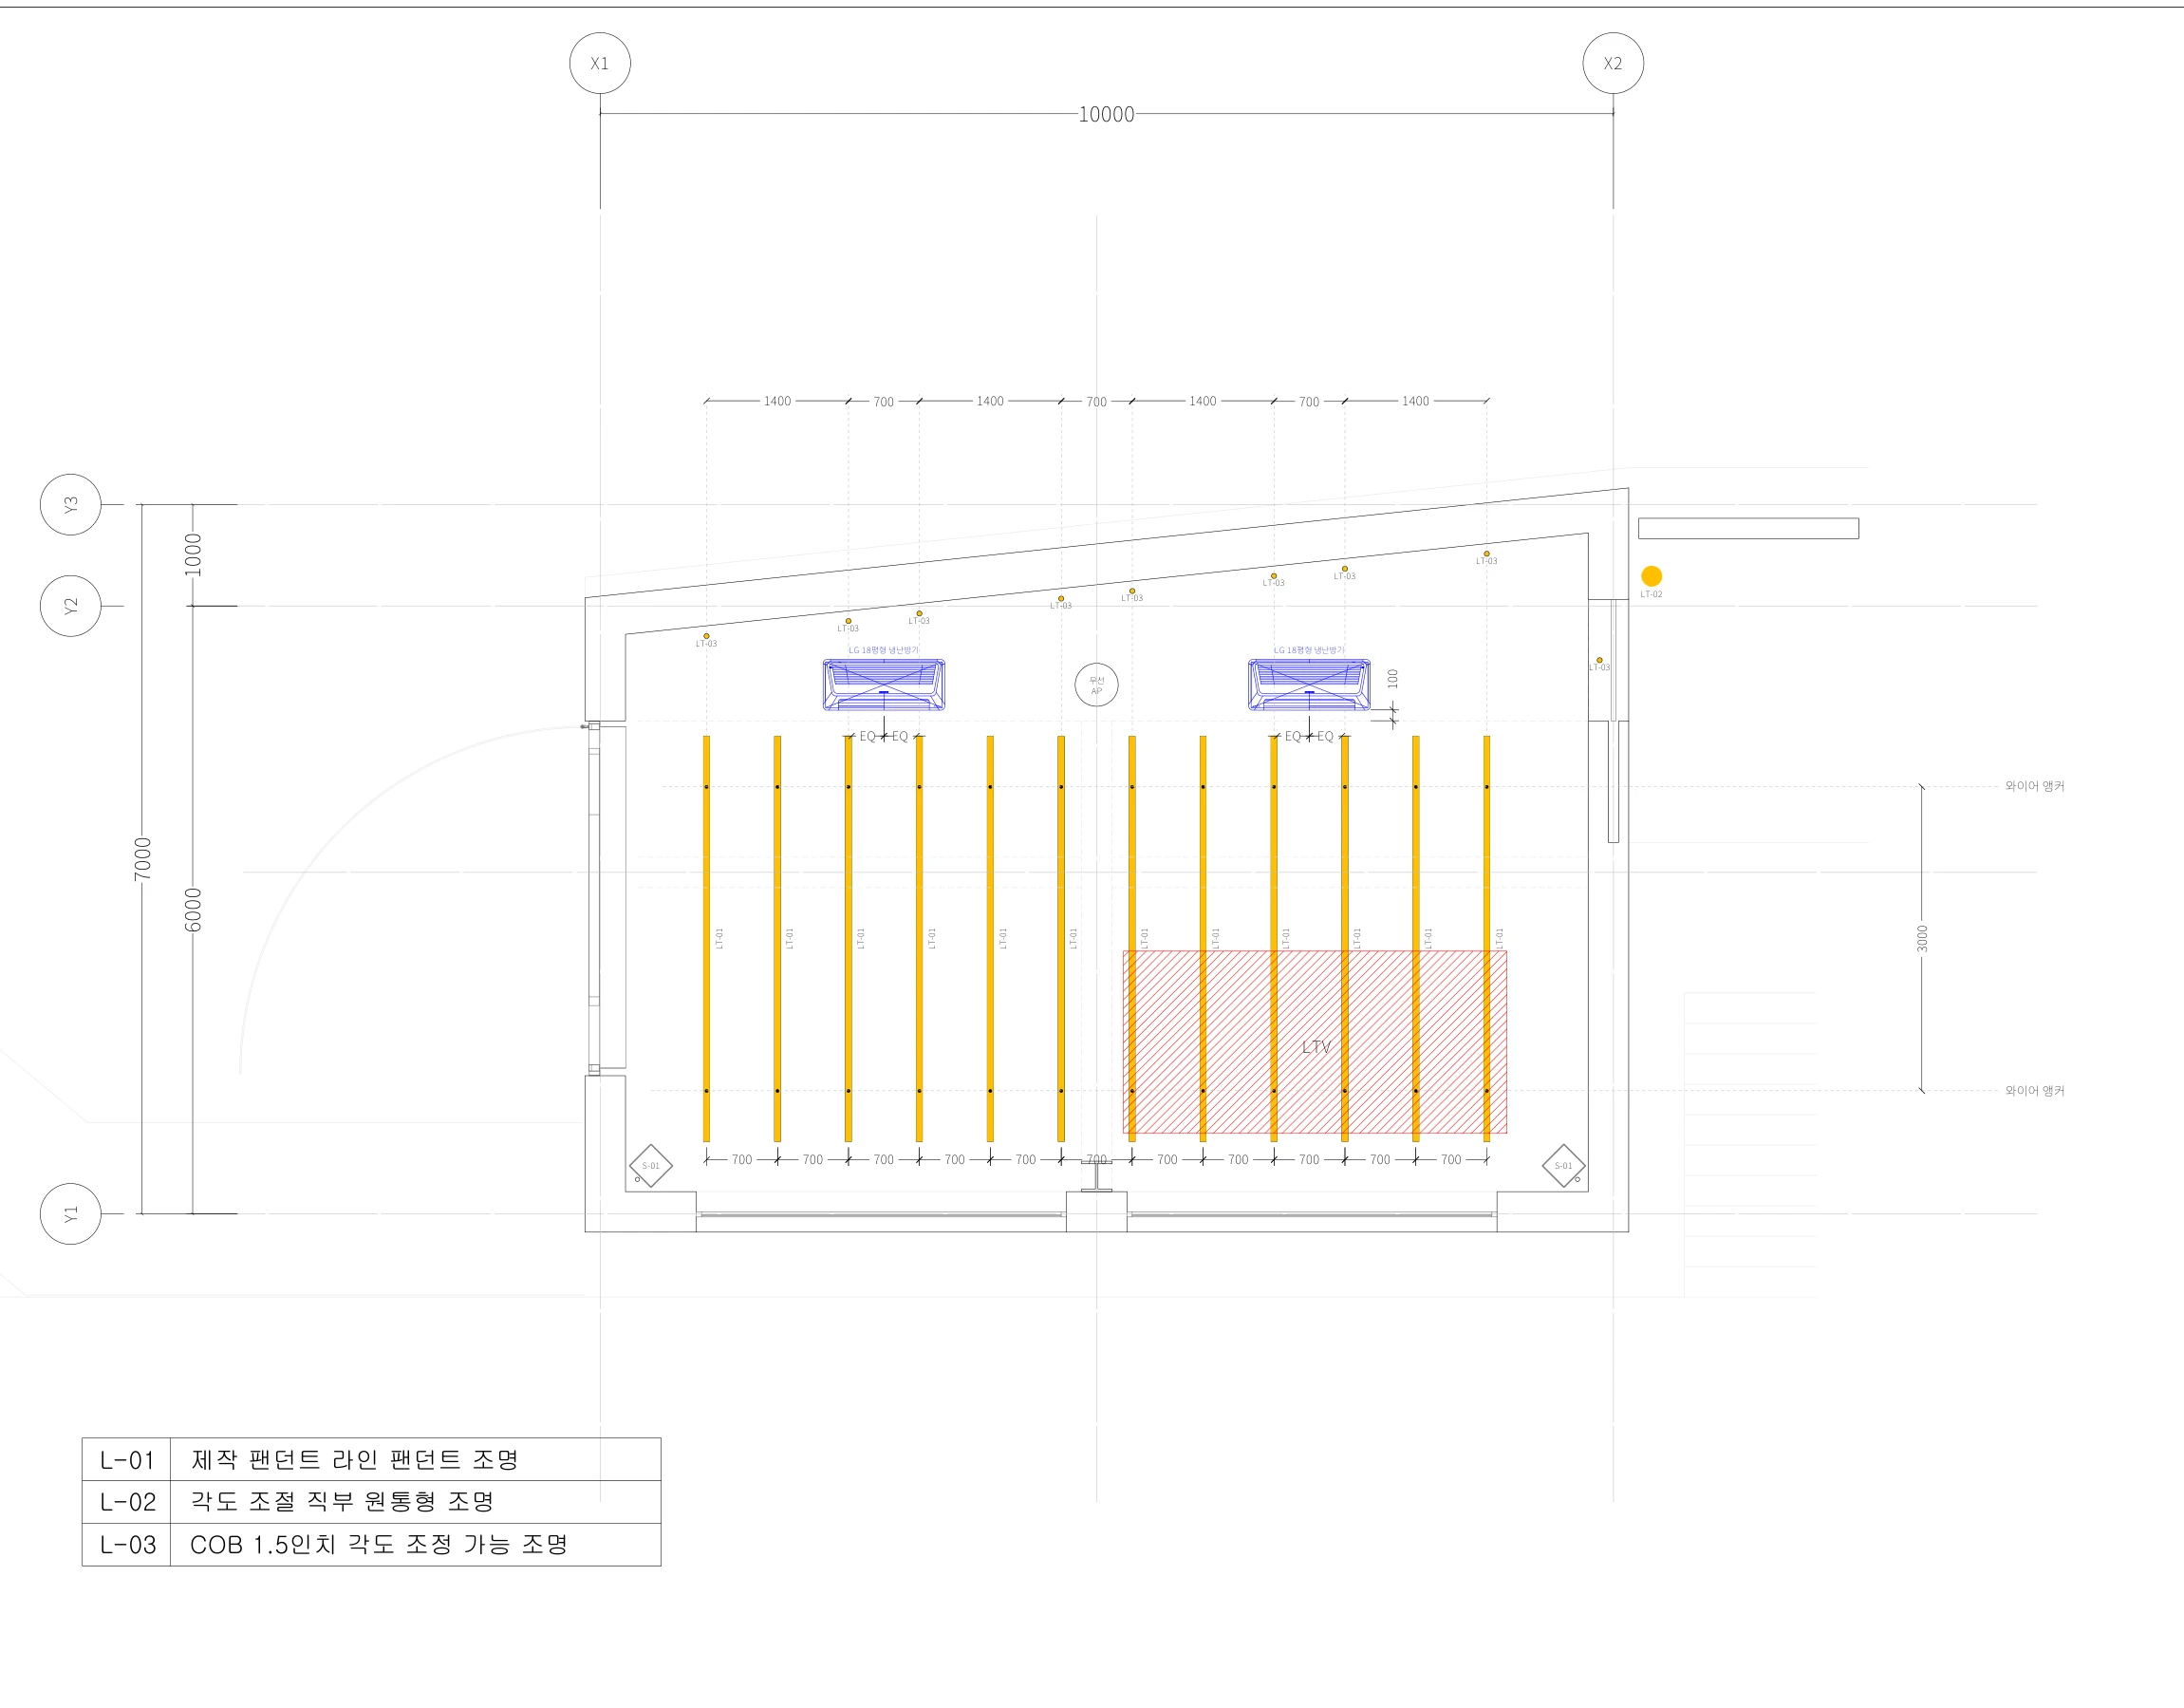Click the Y3 grid axis marker
Screen dimensions: 2184x1708
[x=70, y=505]
